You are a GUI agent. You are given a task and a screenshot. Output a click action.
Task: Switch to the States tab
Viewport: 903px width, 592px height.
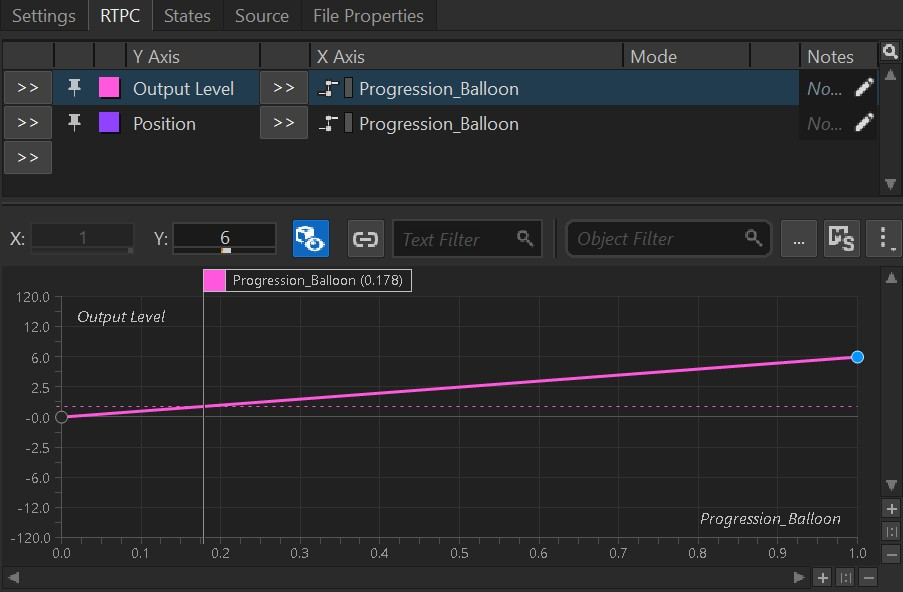tap(187, 16)
